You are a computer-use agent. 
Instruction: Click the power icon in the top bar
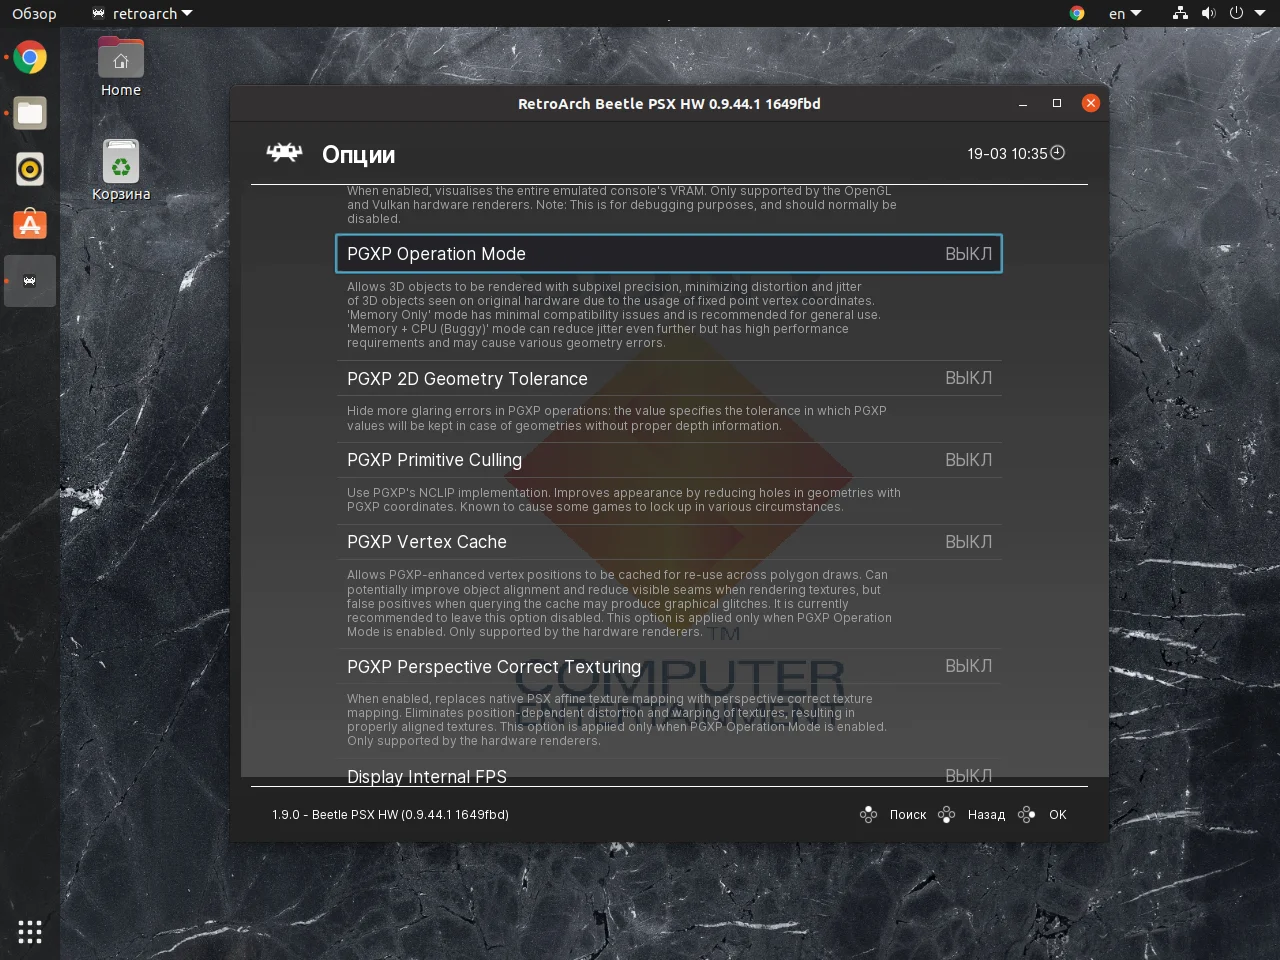pyautogui.click(x=1236, y=13)
